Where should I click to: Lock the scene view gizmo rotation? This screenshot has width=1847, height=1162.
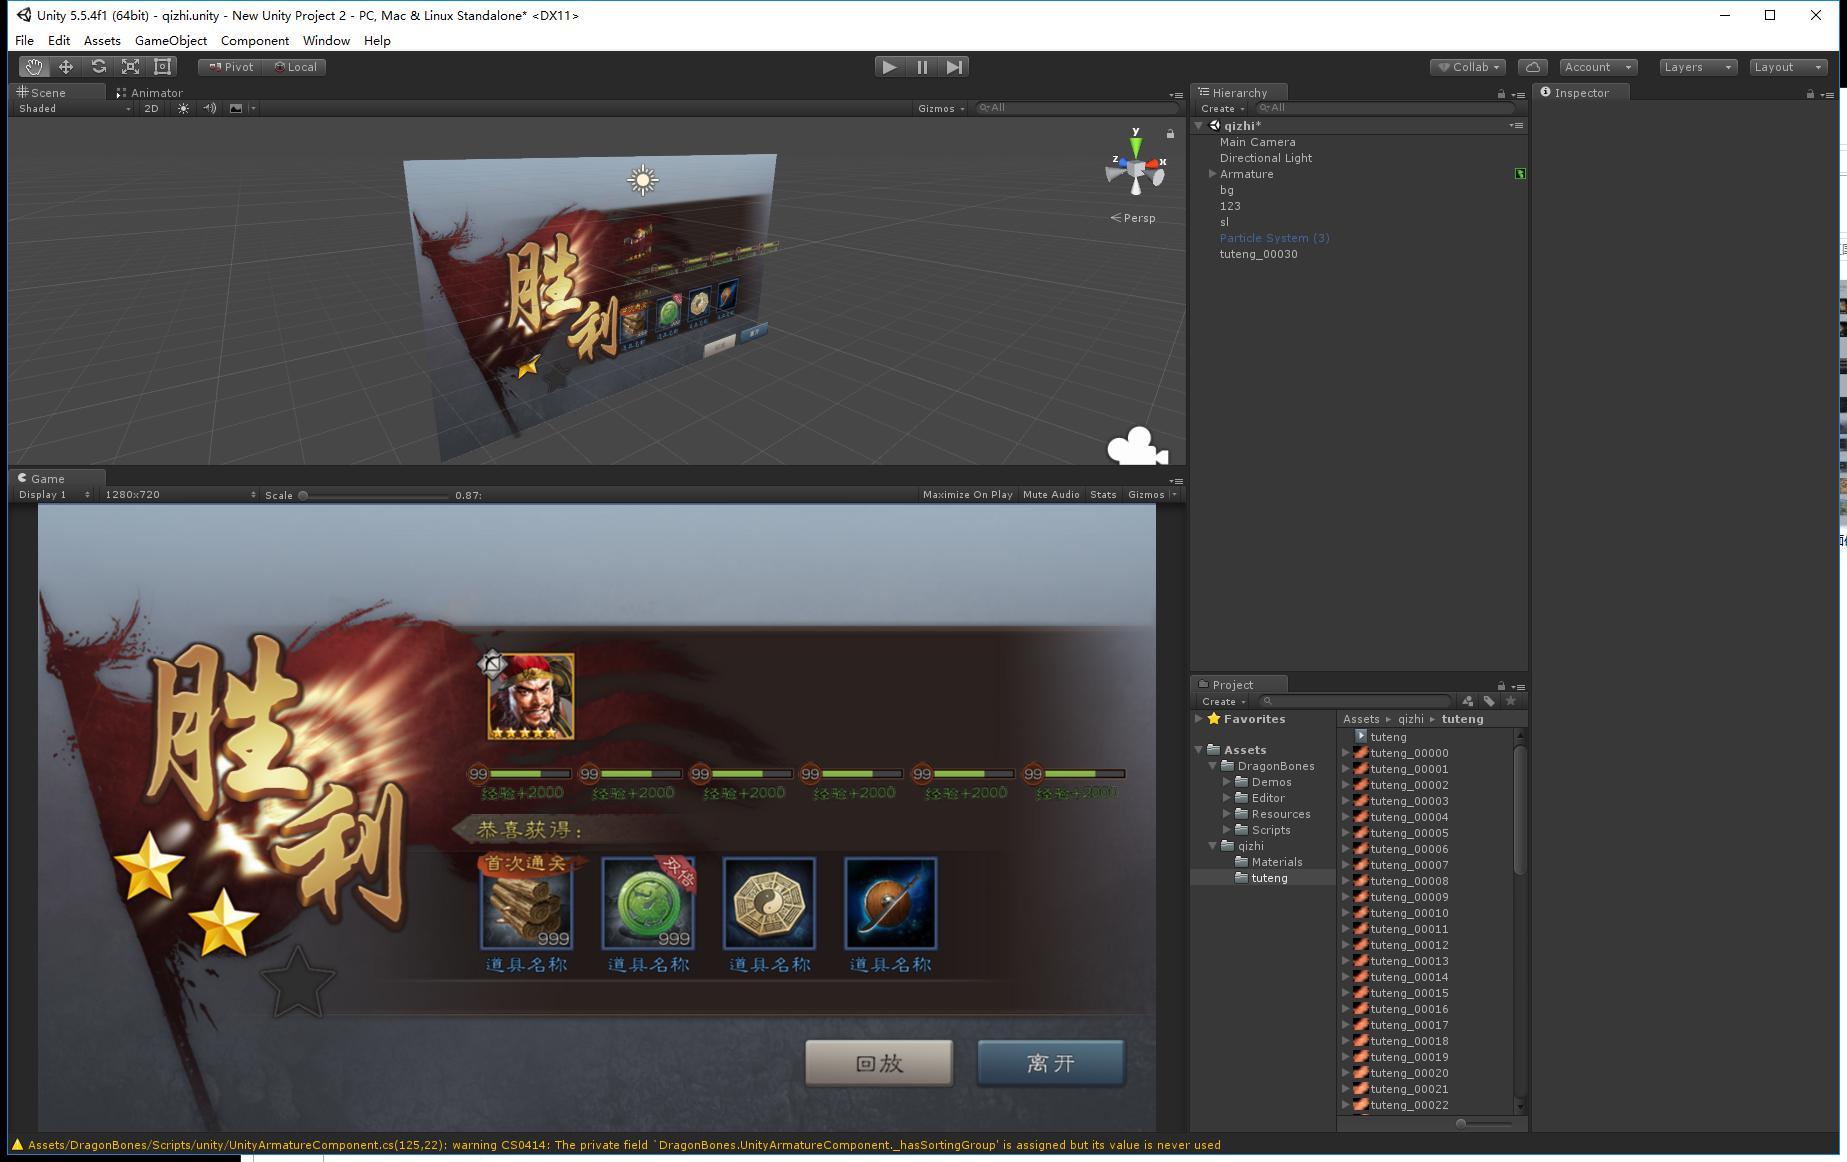click(x=1170, y=133)
